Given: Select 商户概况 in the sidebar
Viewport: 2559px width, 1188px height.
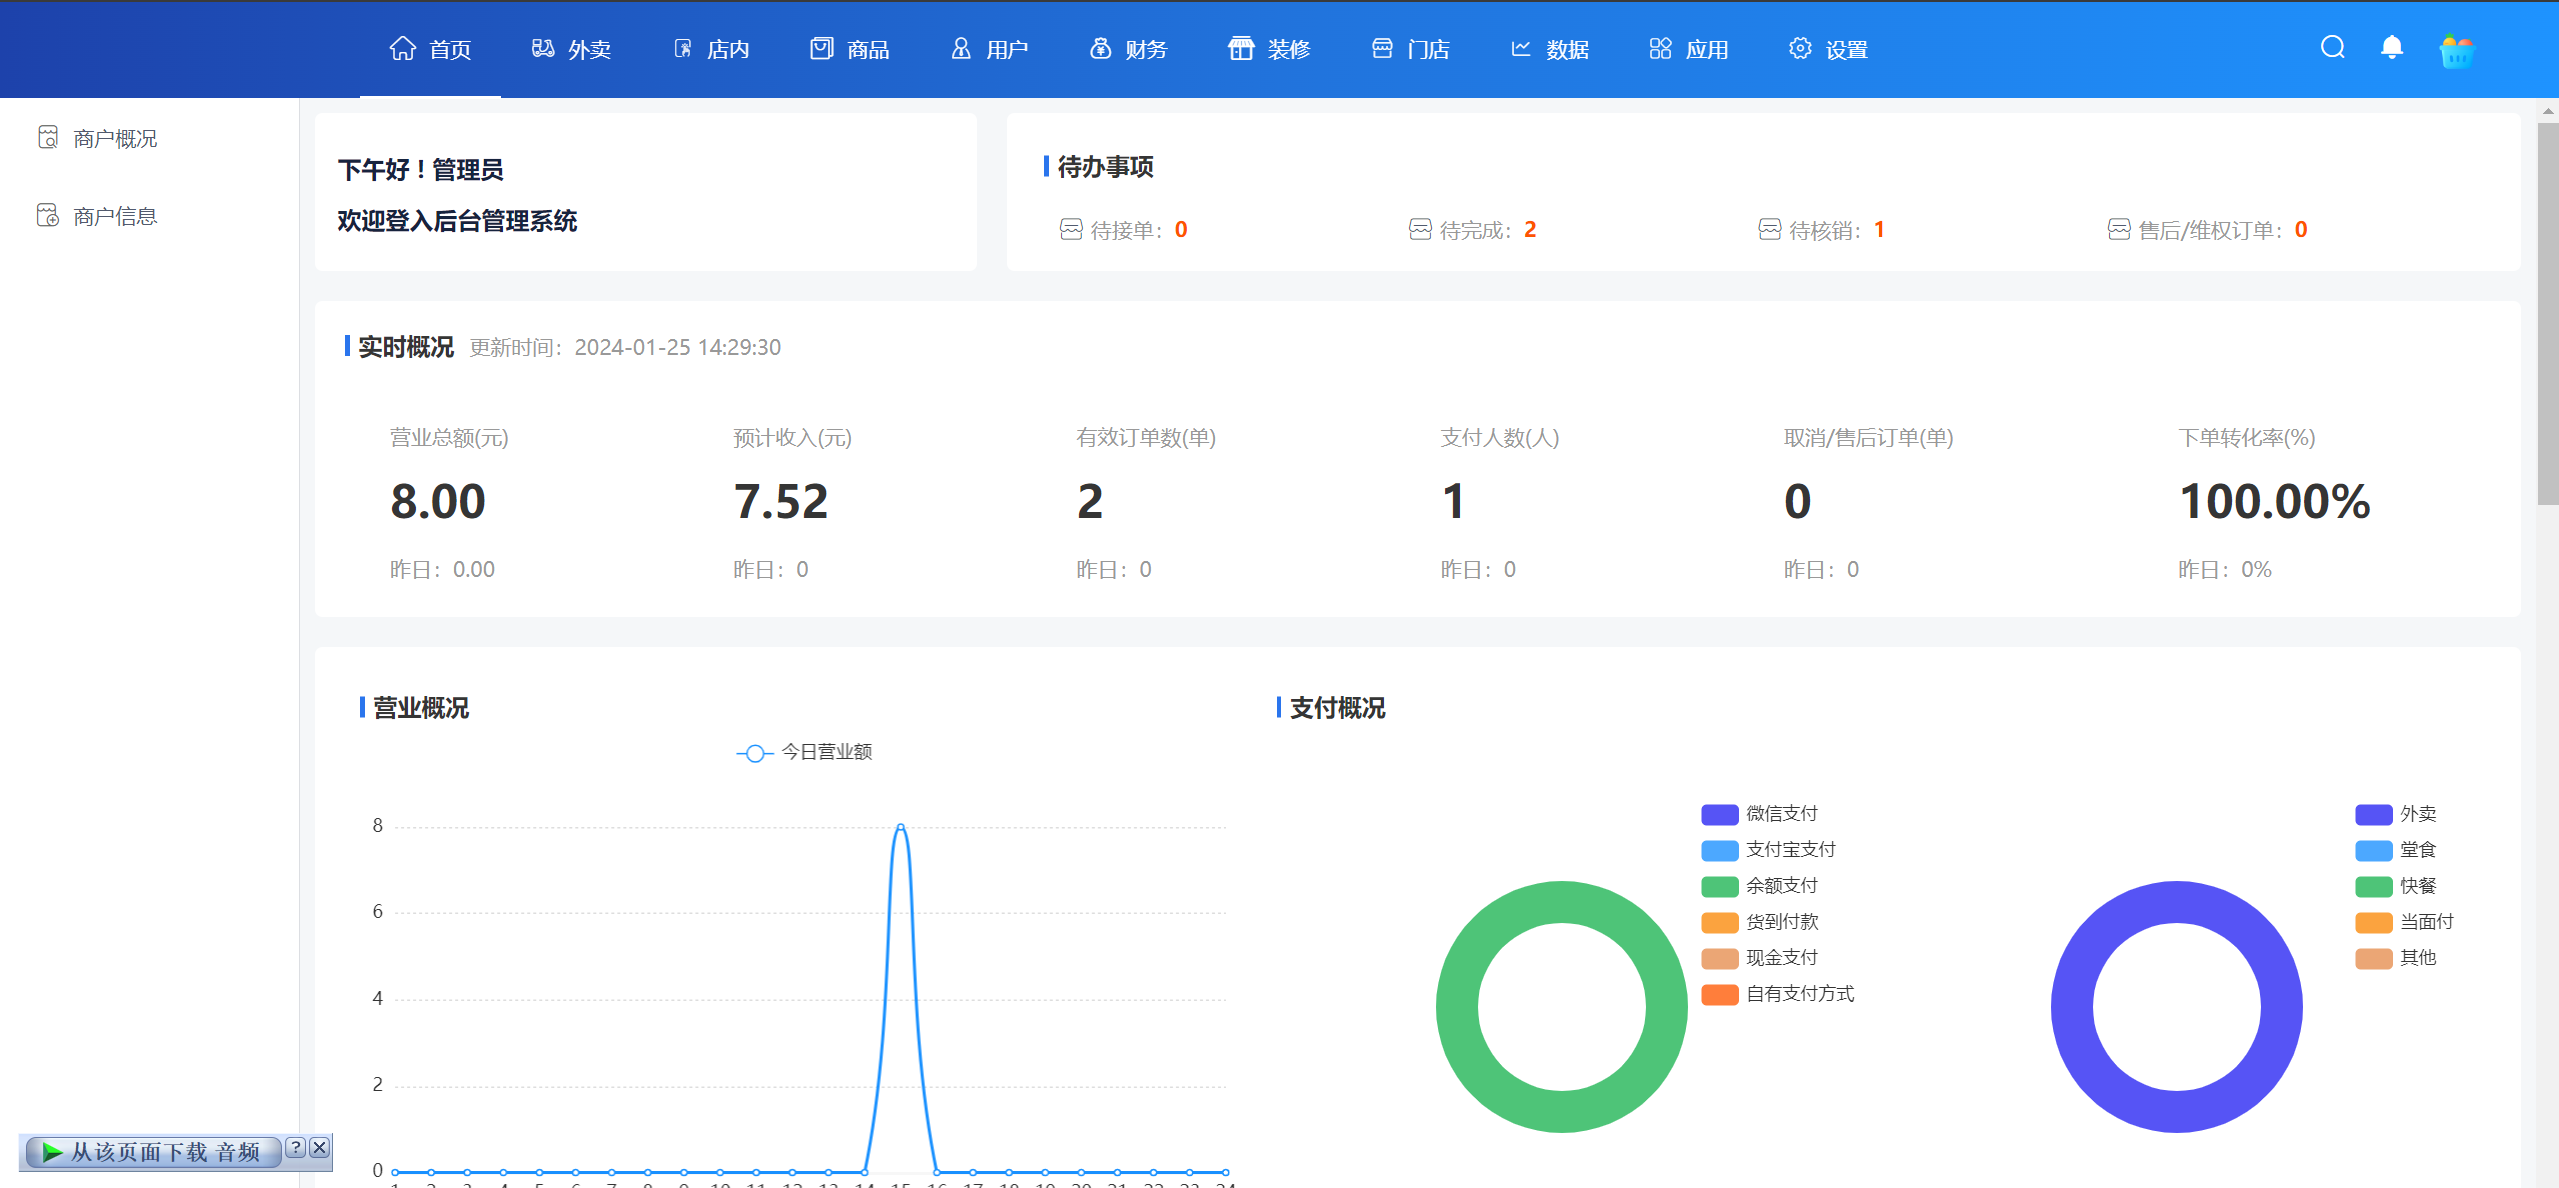Looking at the screenshot, I should pos(113,137).
